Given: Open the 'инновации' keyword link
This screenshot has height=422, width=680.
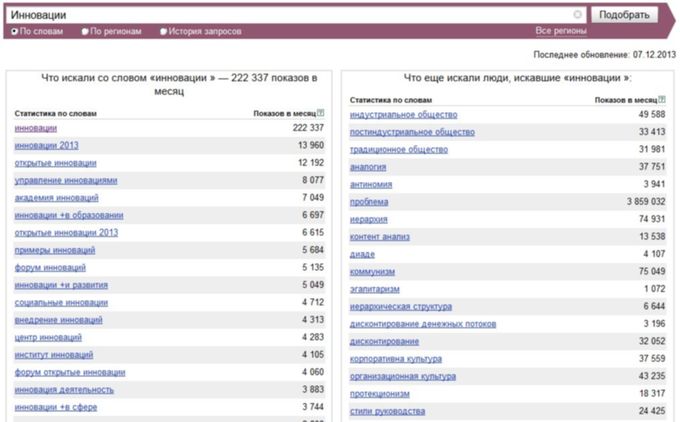Looking at the screenshot, I should pyautogui.click(x=36, y=128).
